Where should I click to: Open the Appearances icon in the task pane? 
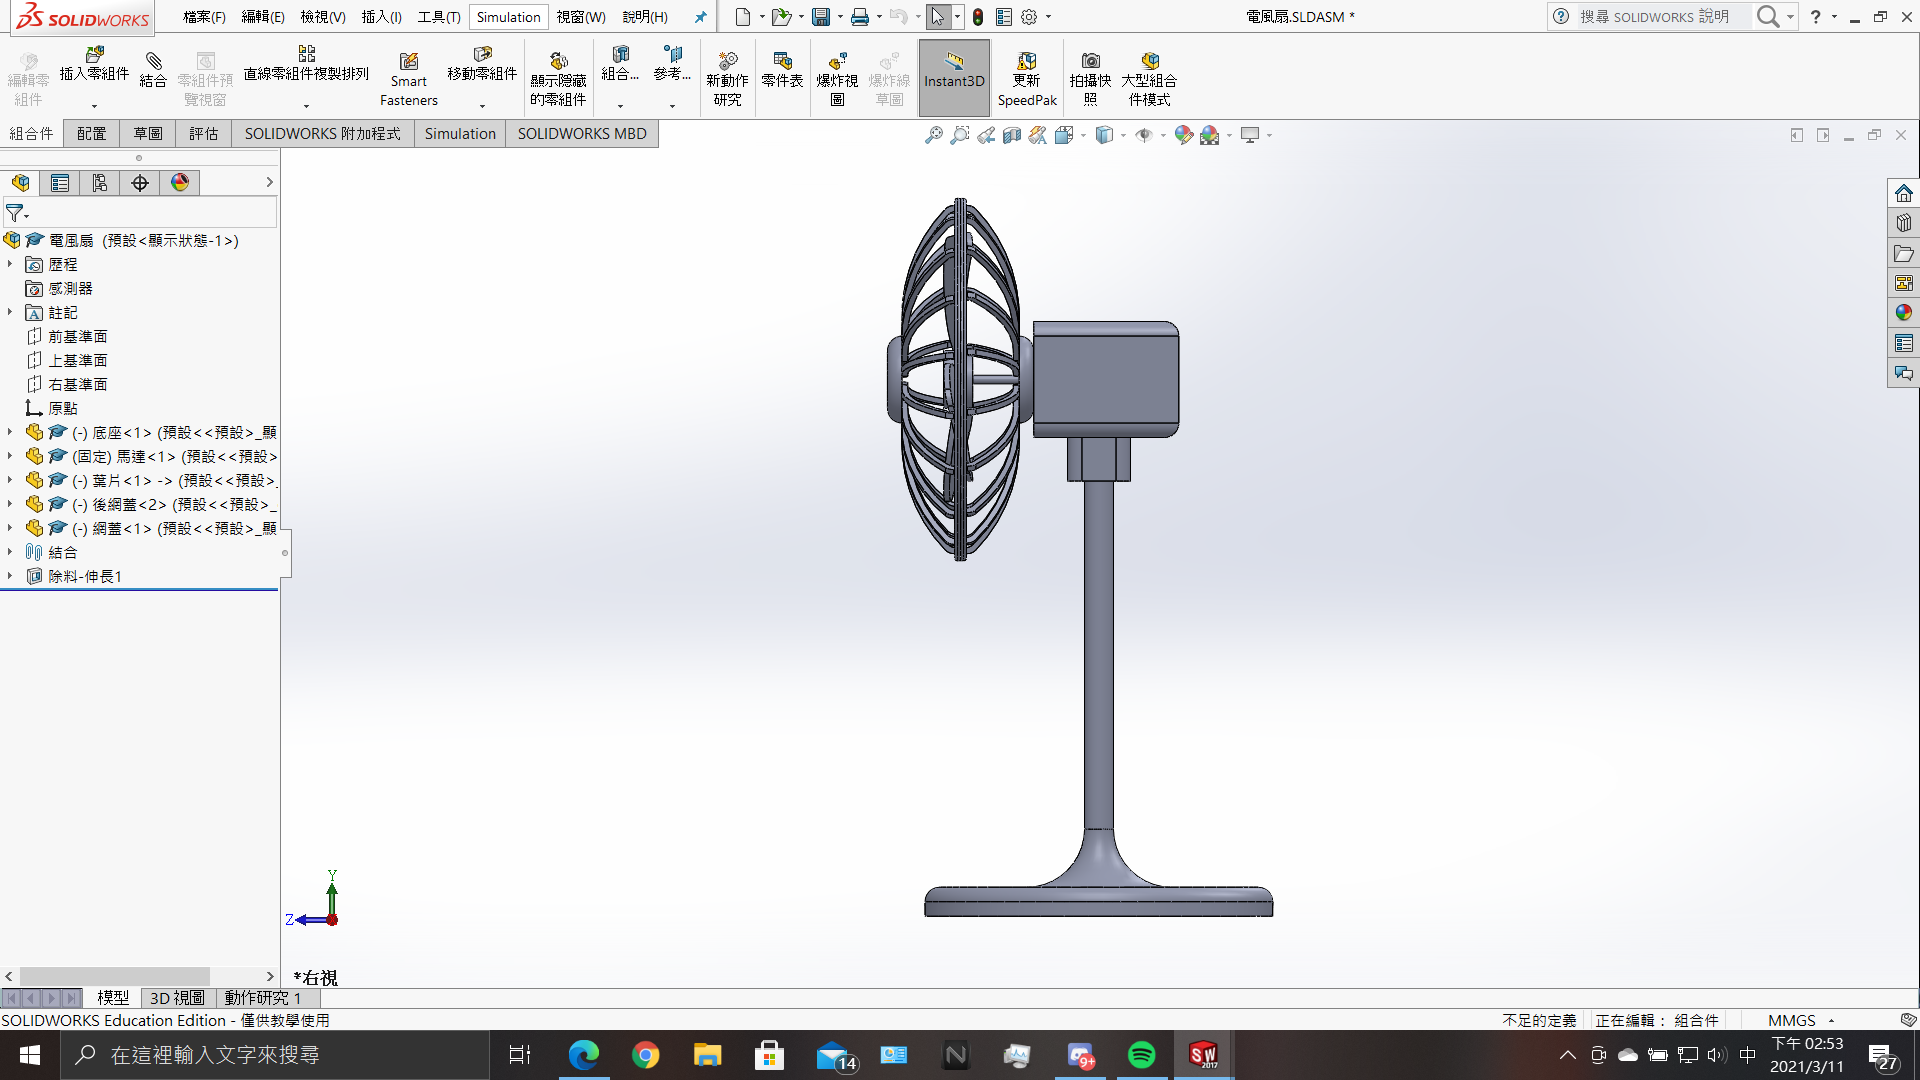coord(1903,313)
